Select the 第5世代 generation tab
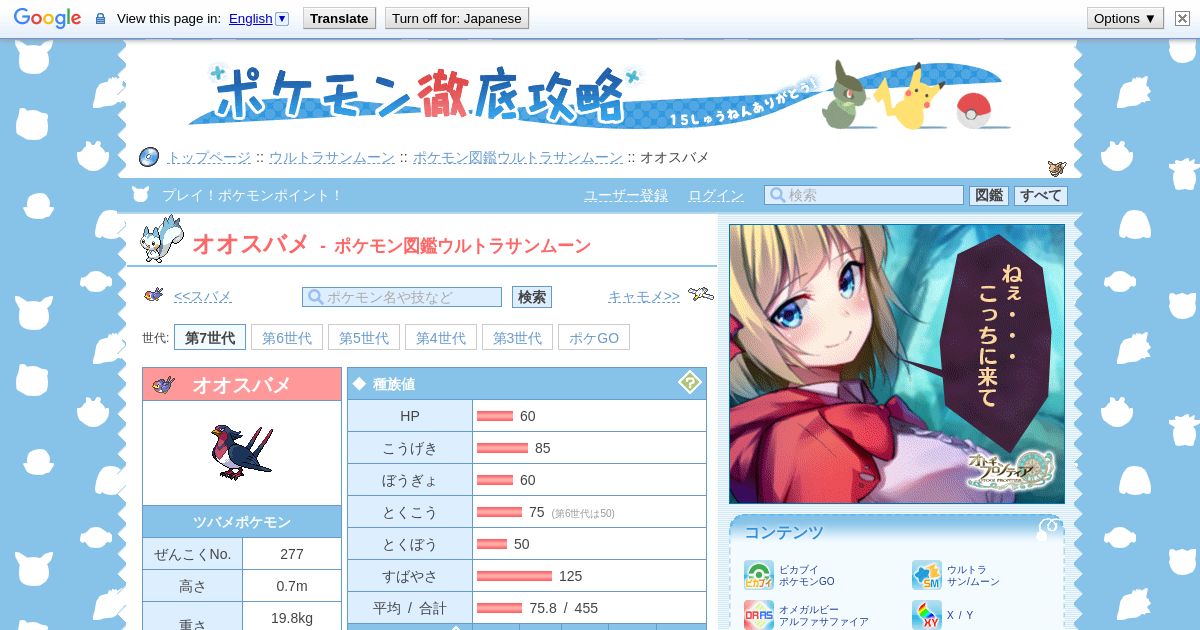The height and width of the screenshot is (630, 1200). click(x=364, y=338)
